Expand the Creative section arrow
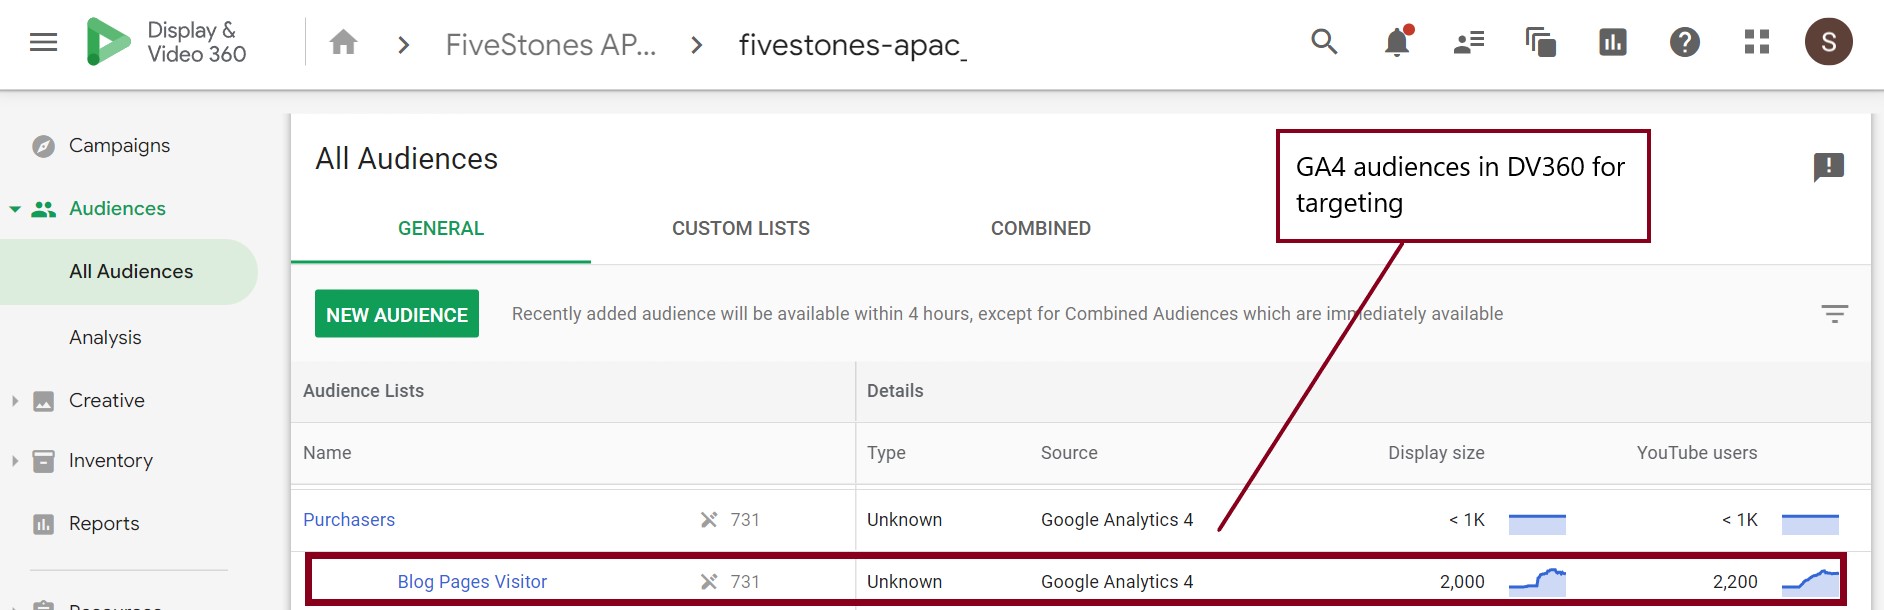1884x610 pixels. tap(15, 401)
